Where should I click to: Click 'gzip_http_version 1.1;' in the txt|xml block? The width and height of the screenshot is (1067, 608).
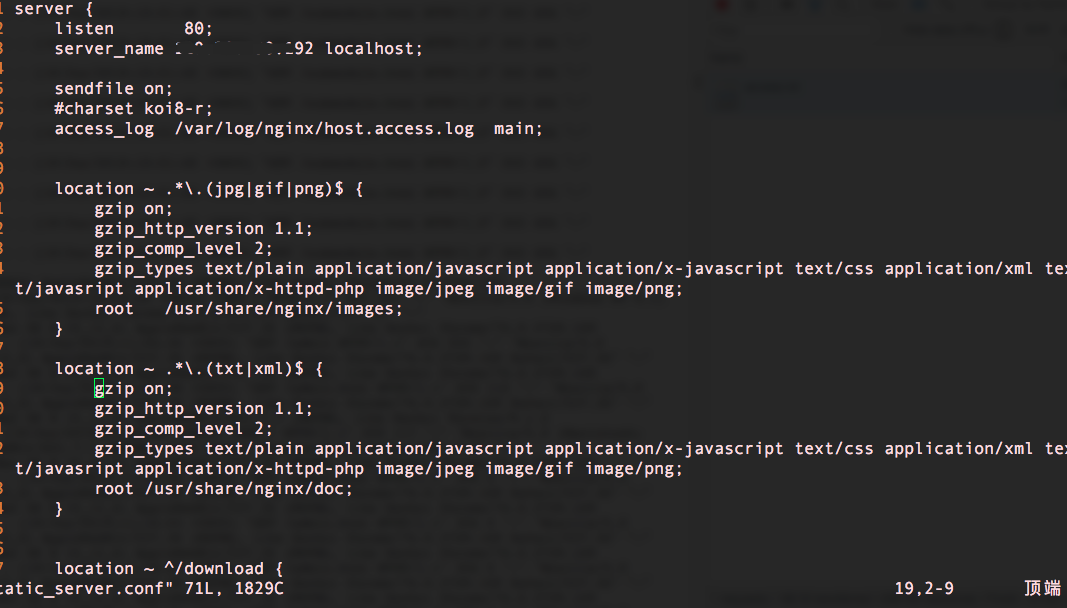(203, 409)
